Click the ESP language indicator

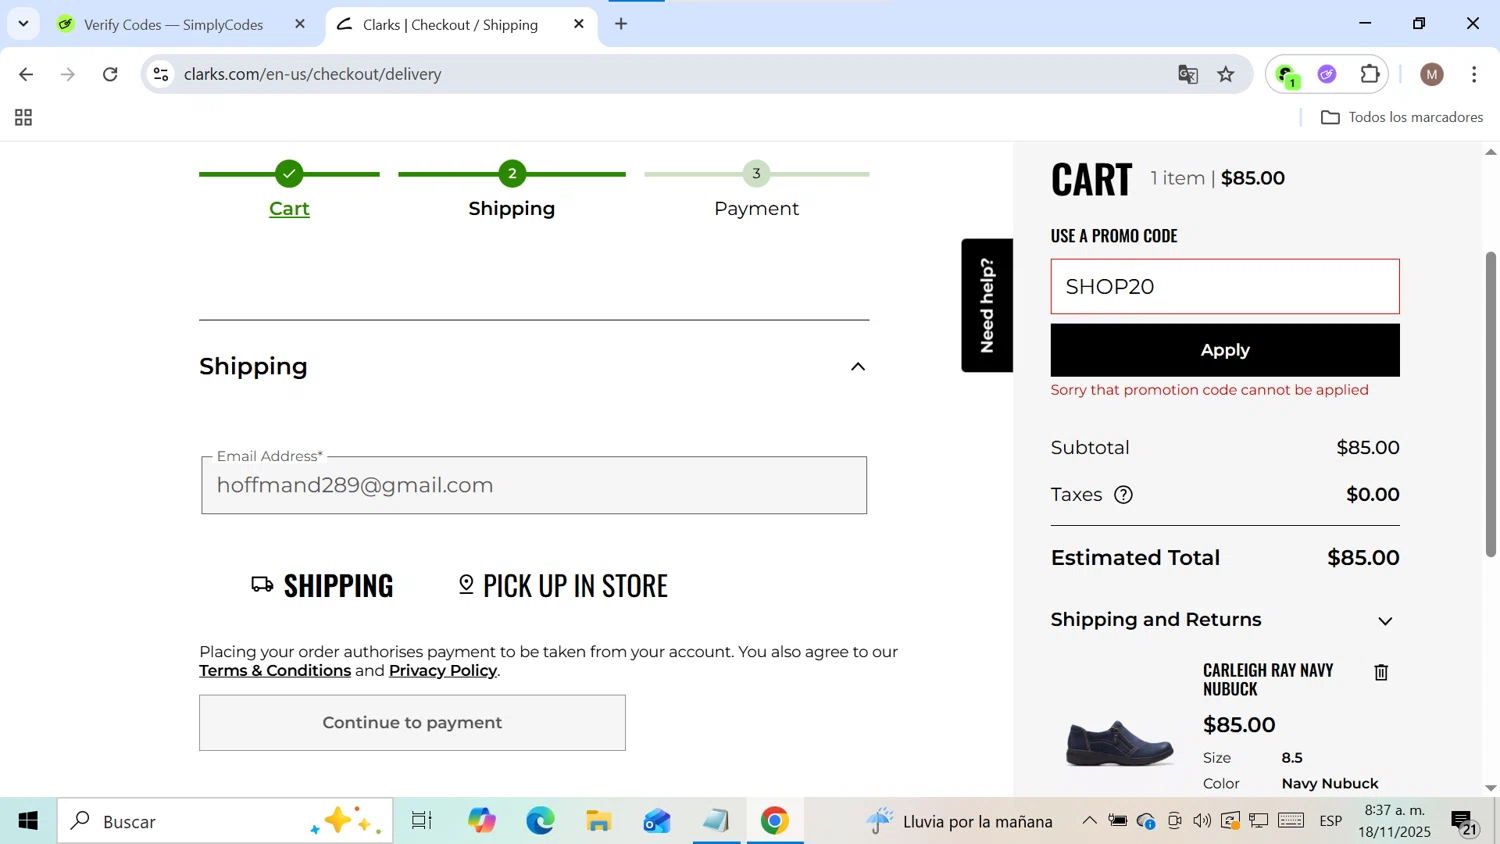(x=1330, y=821)
